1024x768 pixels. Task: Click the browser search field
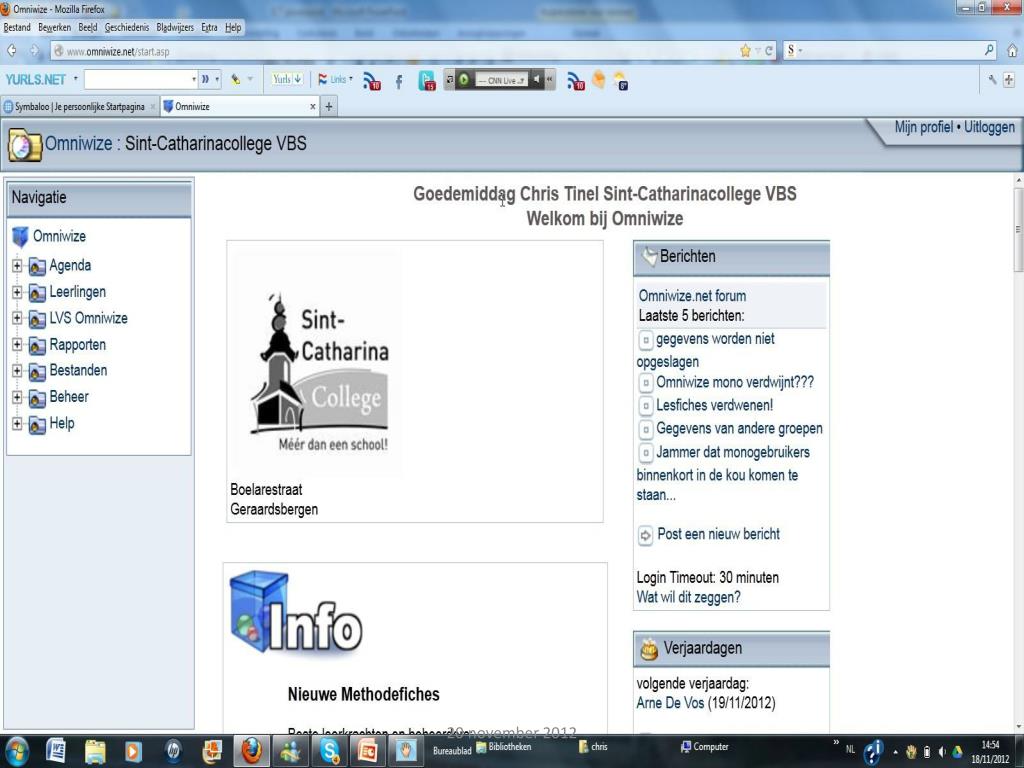[x=890, y=50]
